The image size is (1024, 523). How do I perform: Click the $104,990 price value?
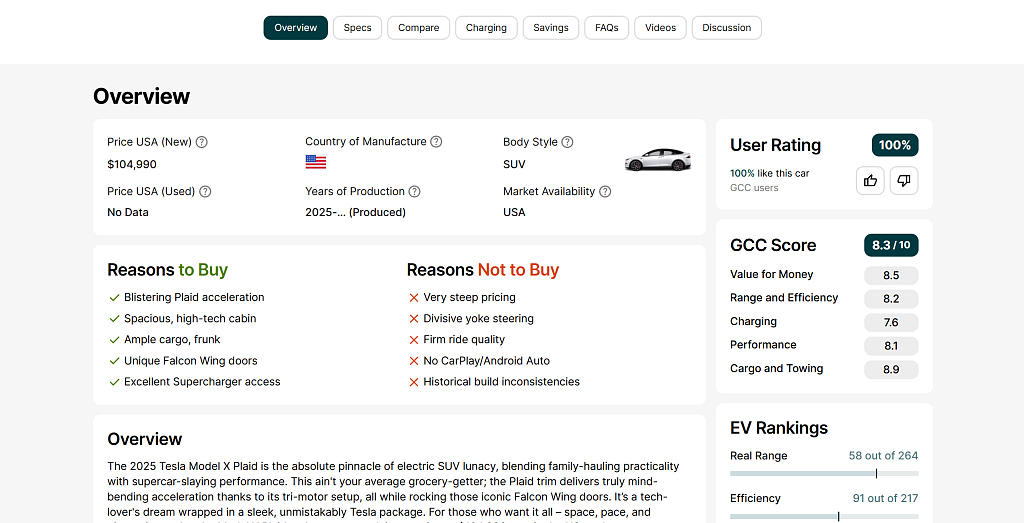click(132, 165)
